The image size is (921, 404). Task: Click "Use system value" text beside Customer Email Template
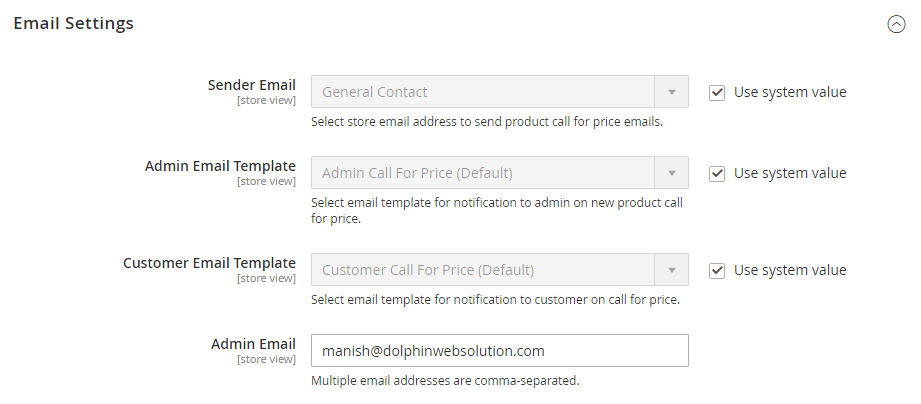click(x=790, y=270)
